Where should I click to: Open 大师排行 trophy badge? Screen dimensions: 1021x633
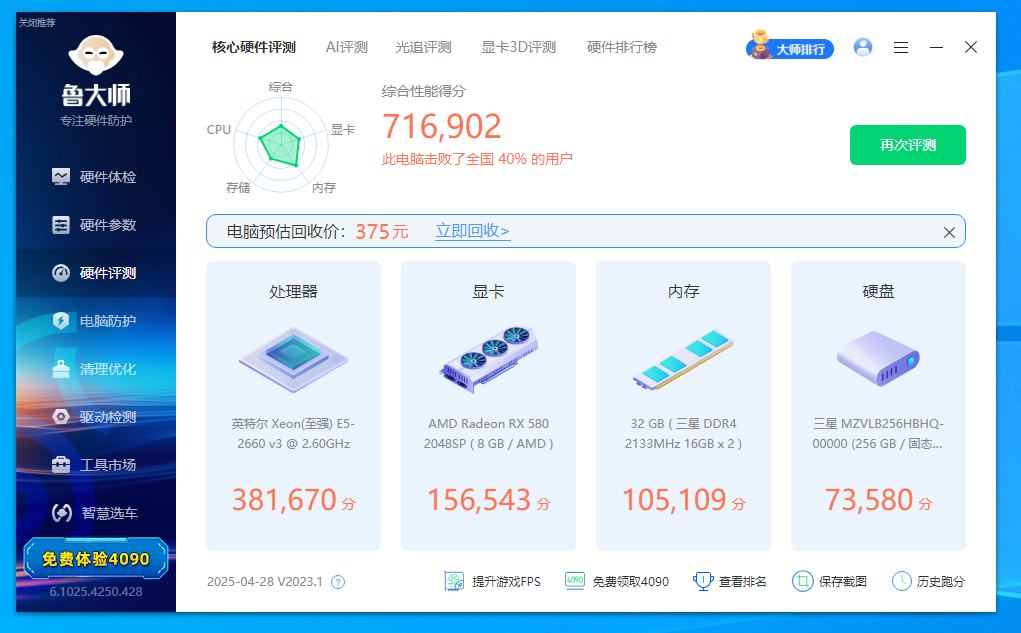pyautogui.click(x=790, y=47)
